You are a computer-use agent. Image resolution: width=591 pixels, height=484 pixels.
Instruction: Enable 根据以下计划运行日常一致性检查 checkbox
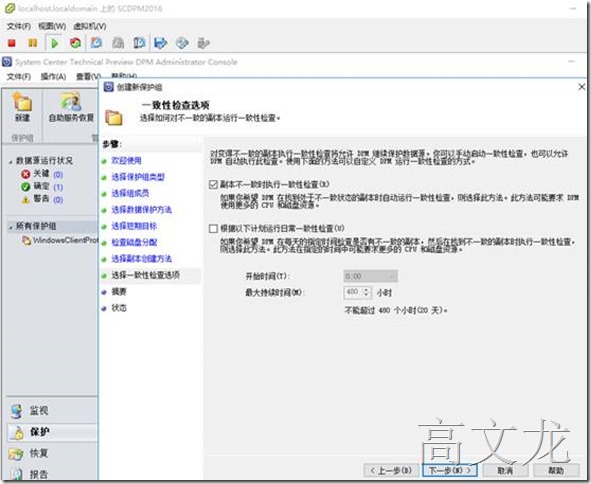(x=213, y=228)
